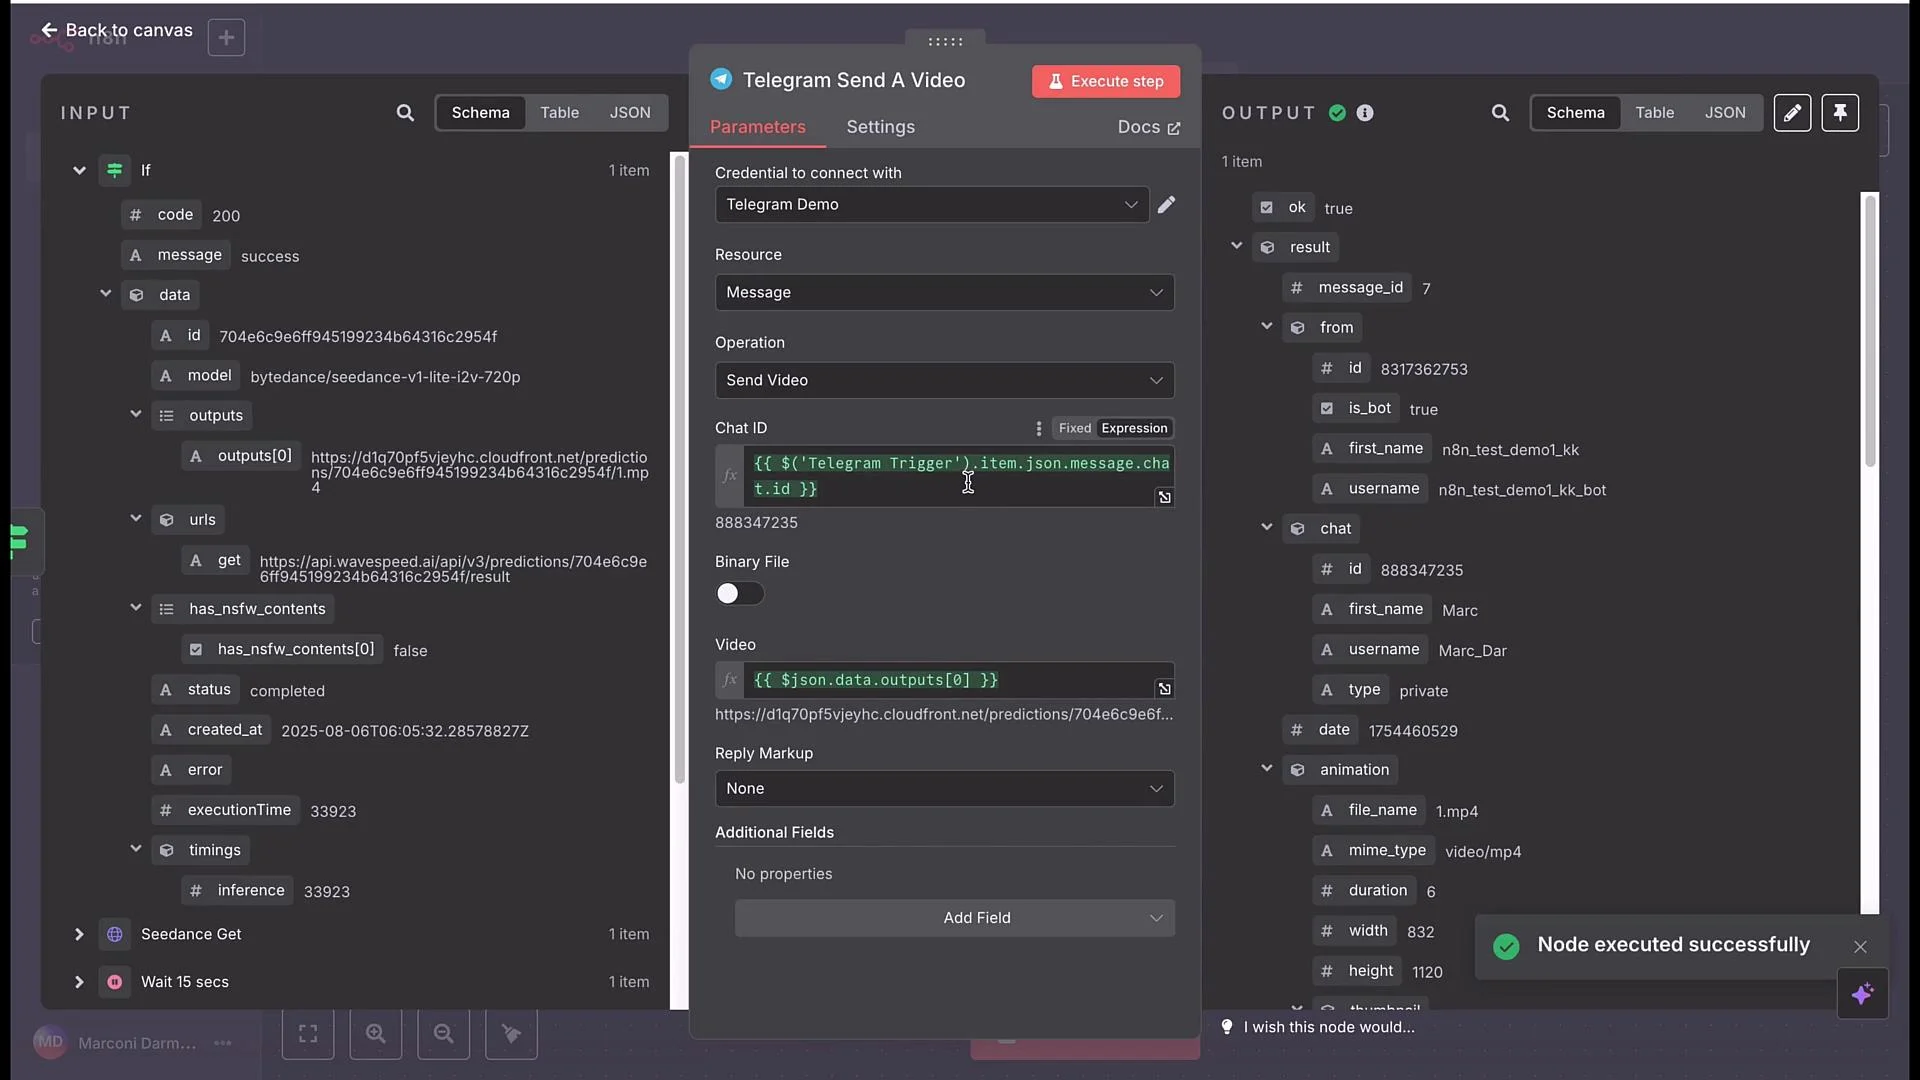This screenshot has height=1080, width=1920.
Task: Open user menu three dots
Action: coord(222,1043)
